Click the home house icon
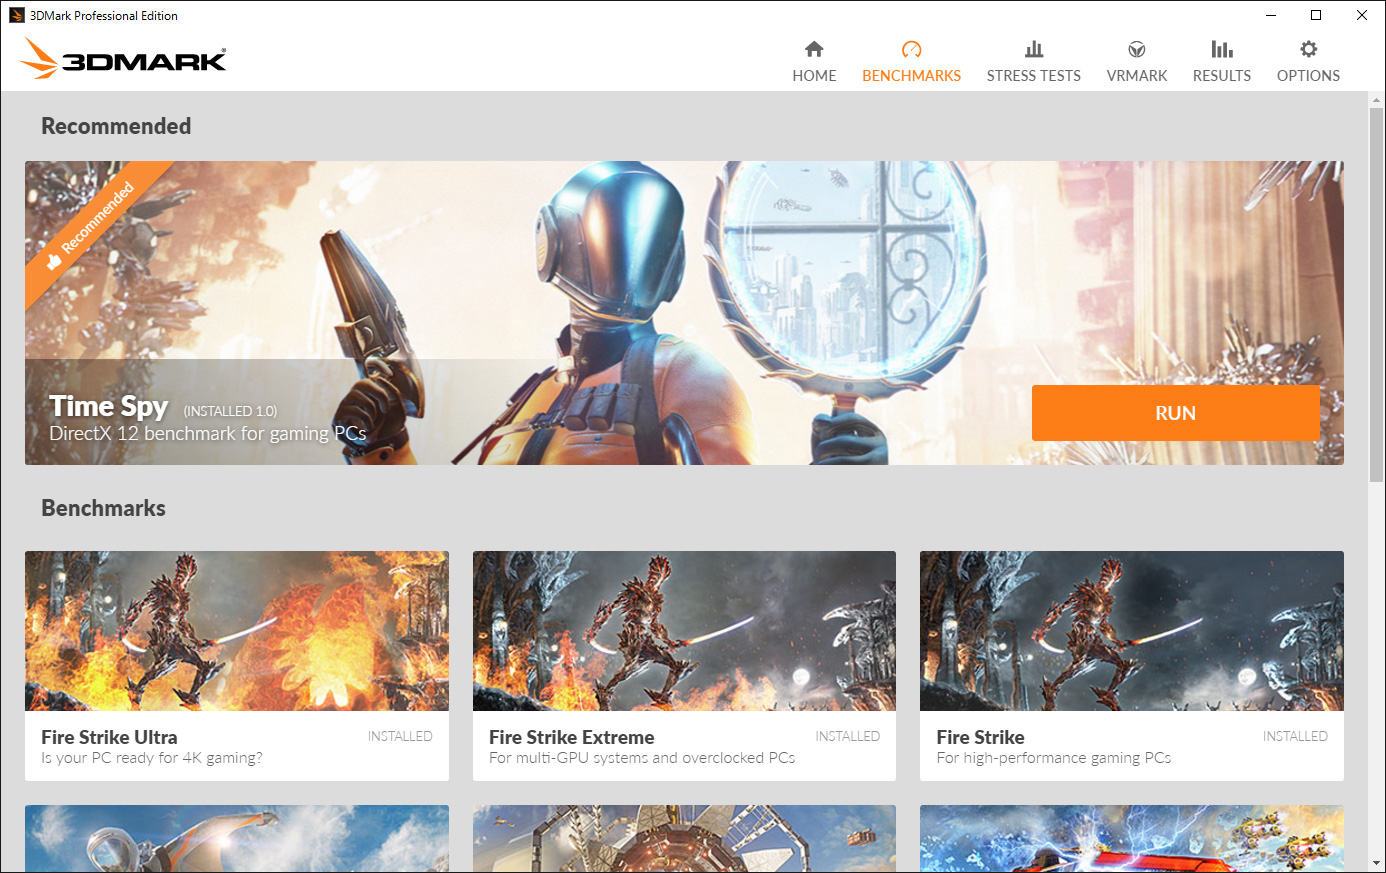Image resolution: width=1386 pixels, height=873 pixels. pos(814,49)
